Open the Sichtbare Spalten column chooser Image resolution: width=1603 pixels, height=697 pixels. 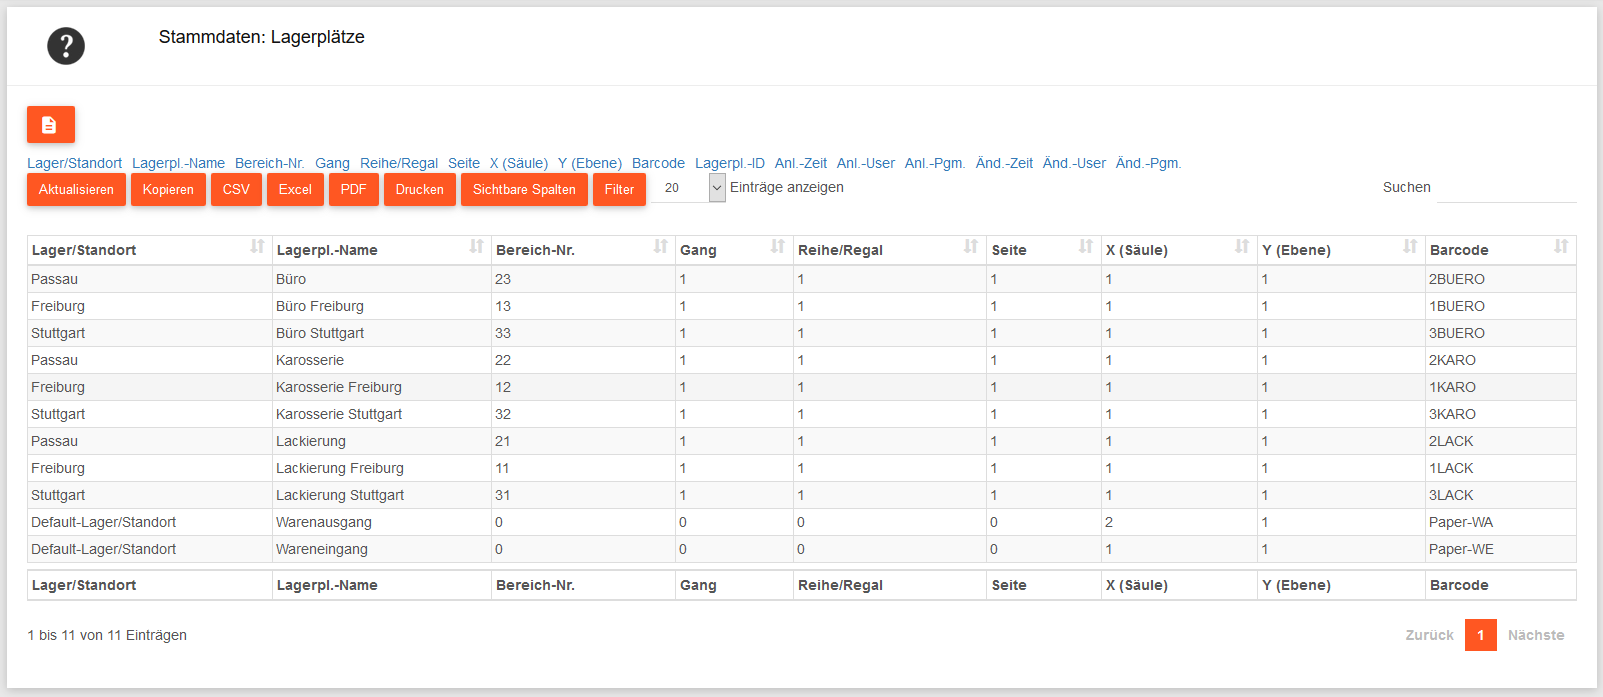pyautogui.click(x=524, y=189)
